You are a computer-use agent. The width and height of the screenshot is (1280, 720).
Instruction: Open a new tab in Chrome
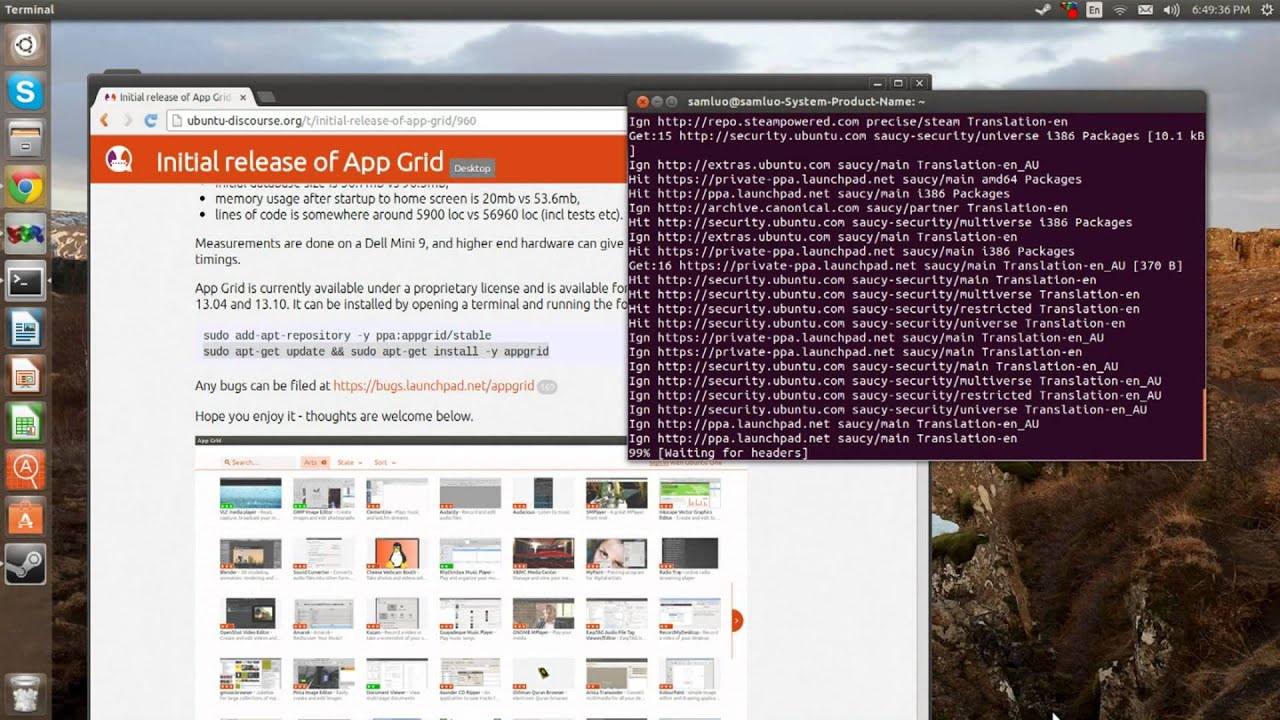point(266,97)
